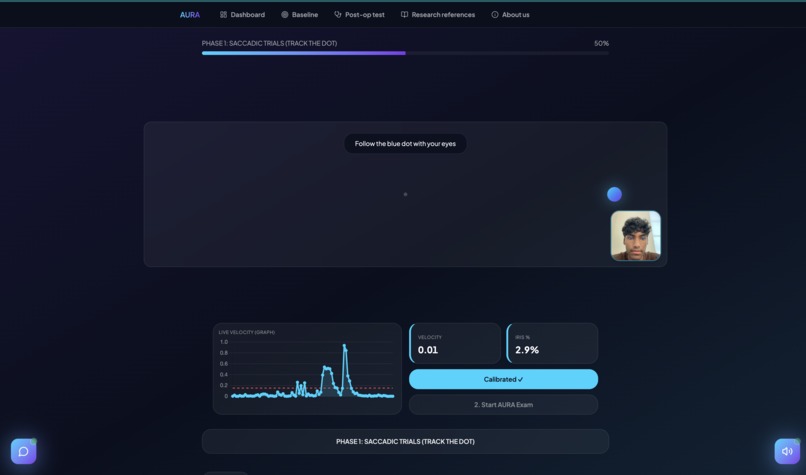Go to the Baseline page
The width and height of the screenshot is (806, 475).
pos(300,15)
